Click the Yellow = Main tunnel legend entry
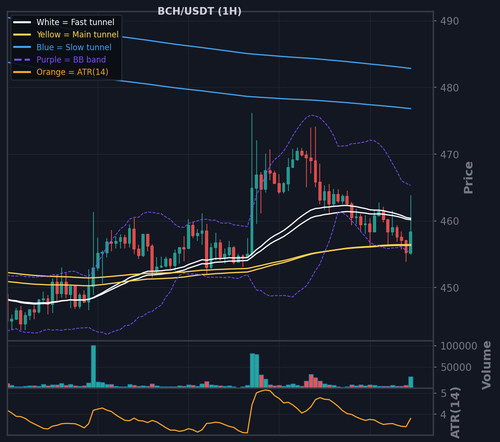Viewport: 500px width, 442px height. pyautogui.click(x=66, y=34)
